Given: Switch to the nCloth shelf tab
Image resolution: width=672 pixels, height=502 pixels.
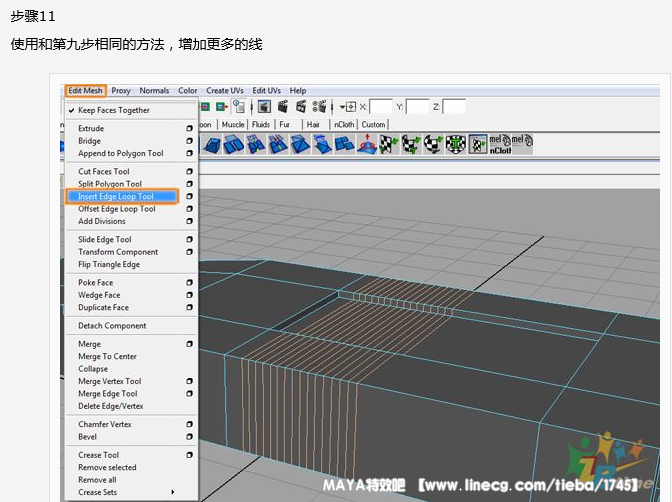Looking at the screenshot, I should pos(343,125).
